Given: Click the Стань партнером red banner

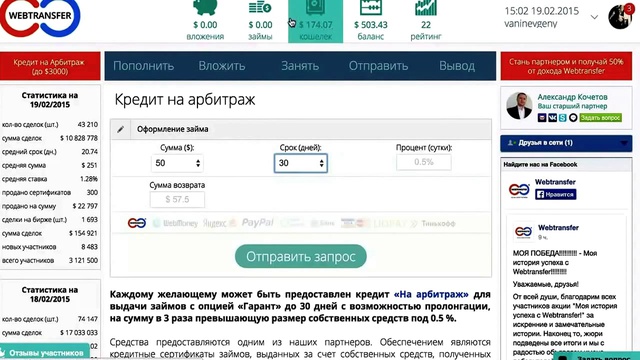Looking at the screenshot, I should pos(566,66).
